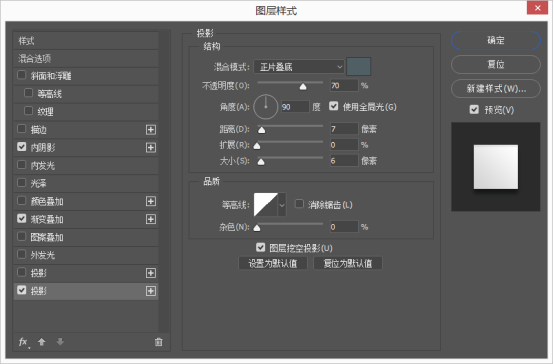Image resolution: width=554 pixels, height=364 pixels.
Task: Uncheck 图层挖空投影 option
Action: coord(260,247)
